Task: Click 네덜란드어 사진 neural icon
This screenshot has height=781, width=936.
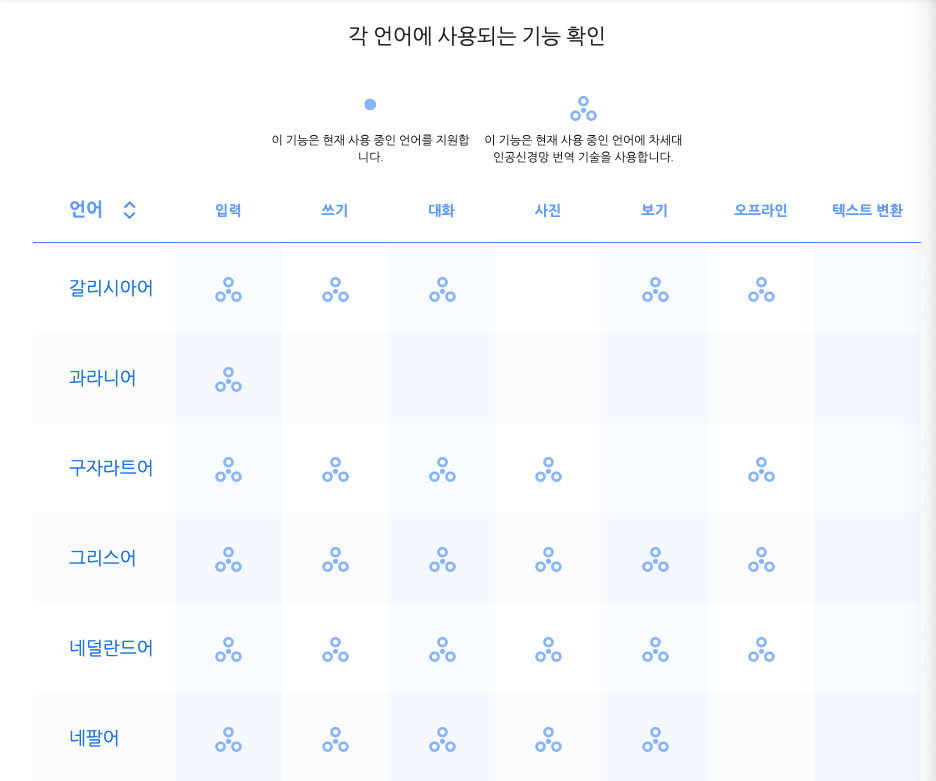Action: (549, 650)
